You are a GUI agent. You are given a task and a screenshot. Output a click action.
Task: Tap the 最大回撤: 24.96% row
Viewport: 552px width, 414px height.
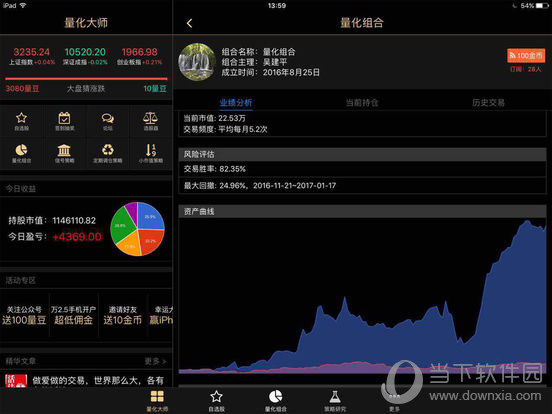362,186
